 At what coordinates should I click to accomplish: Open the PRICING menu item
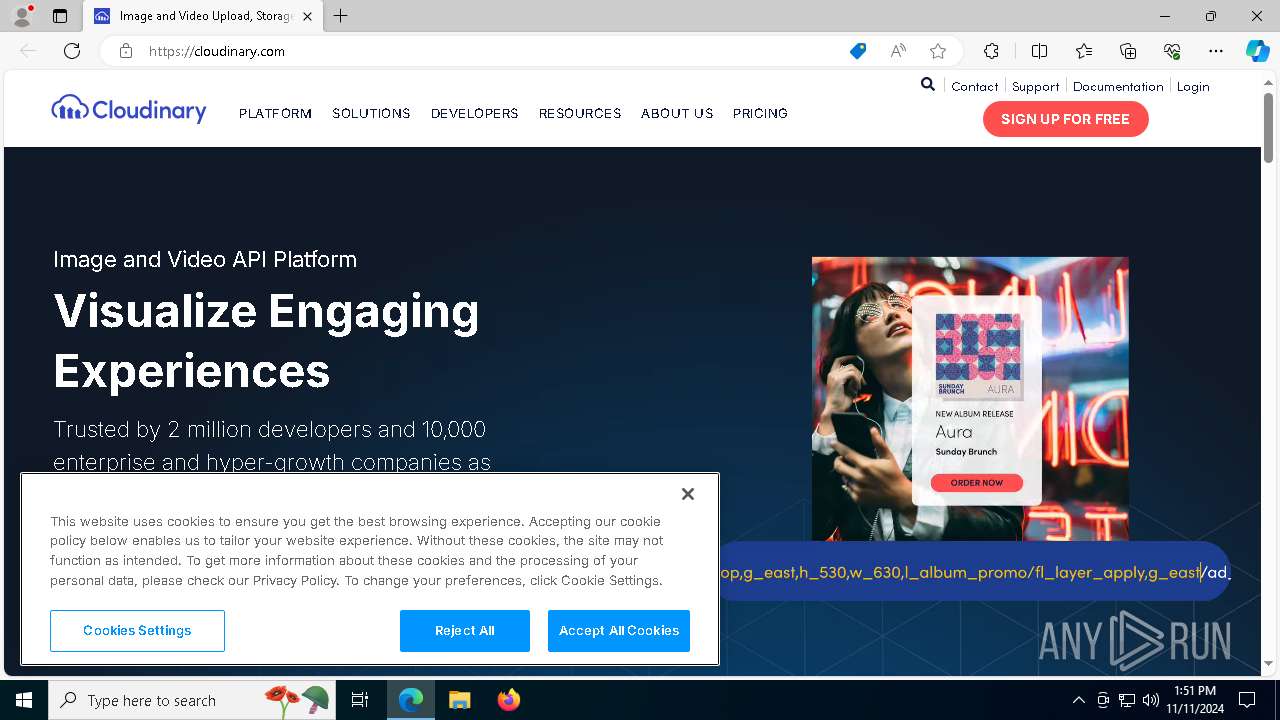tap(760, 113)
